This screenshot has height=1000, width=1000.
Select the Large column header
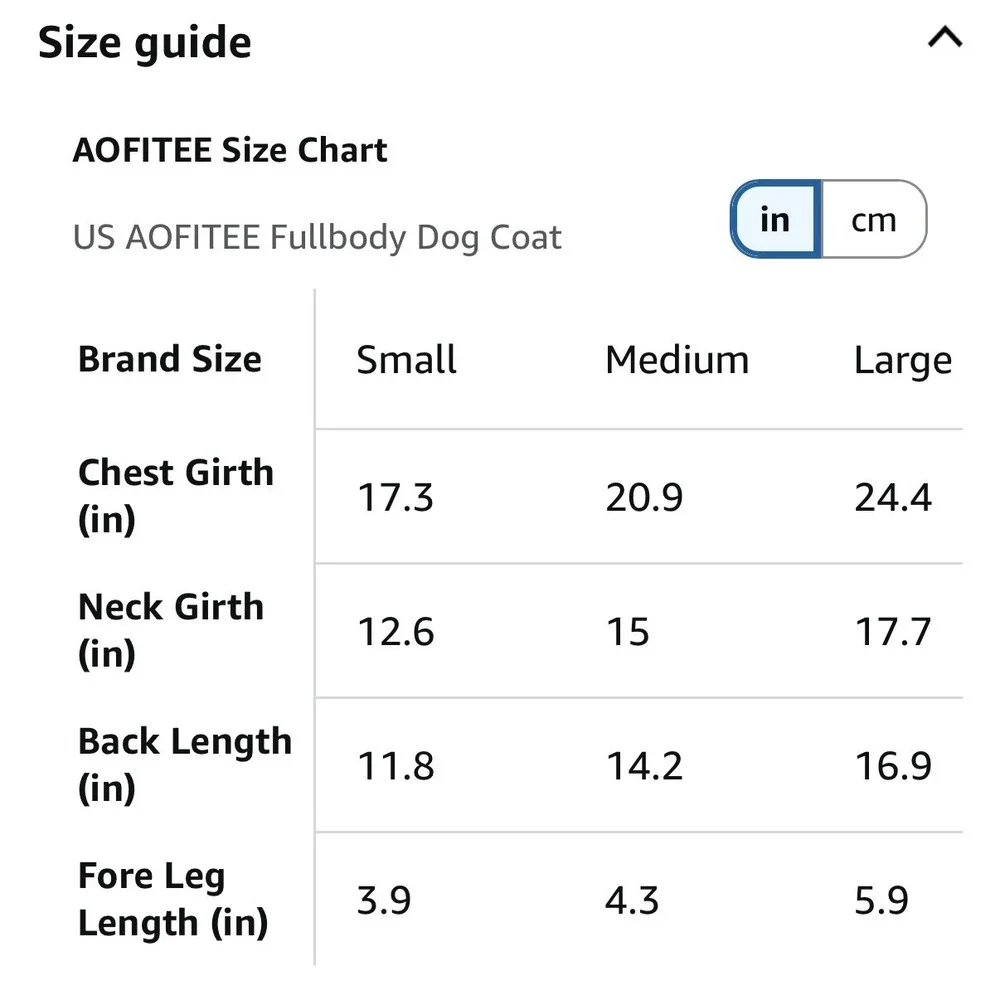coord(902,361)
